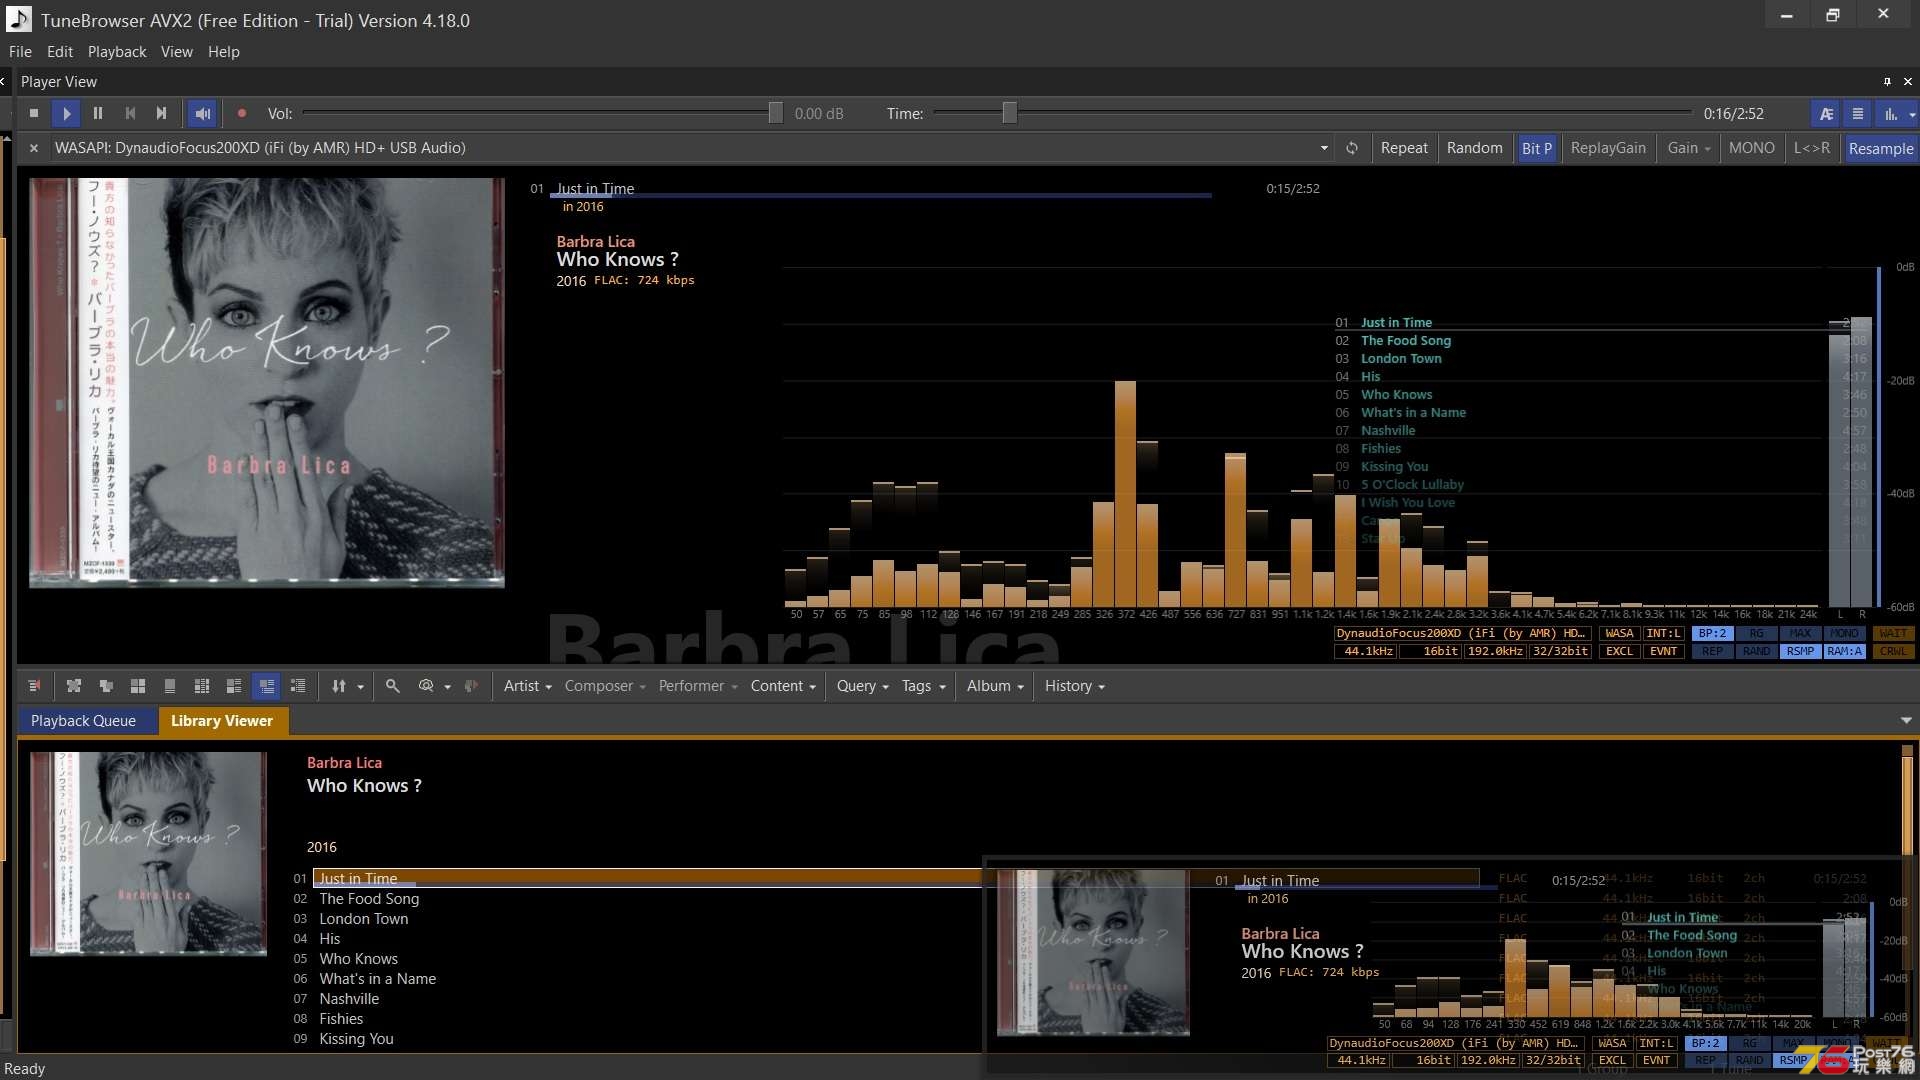Skip to the next track
This screenshot has width=1920, height=1080.
tap(161, 114)
